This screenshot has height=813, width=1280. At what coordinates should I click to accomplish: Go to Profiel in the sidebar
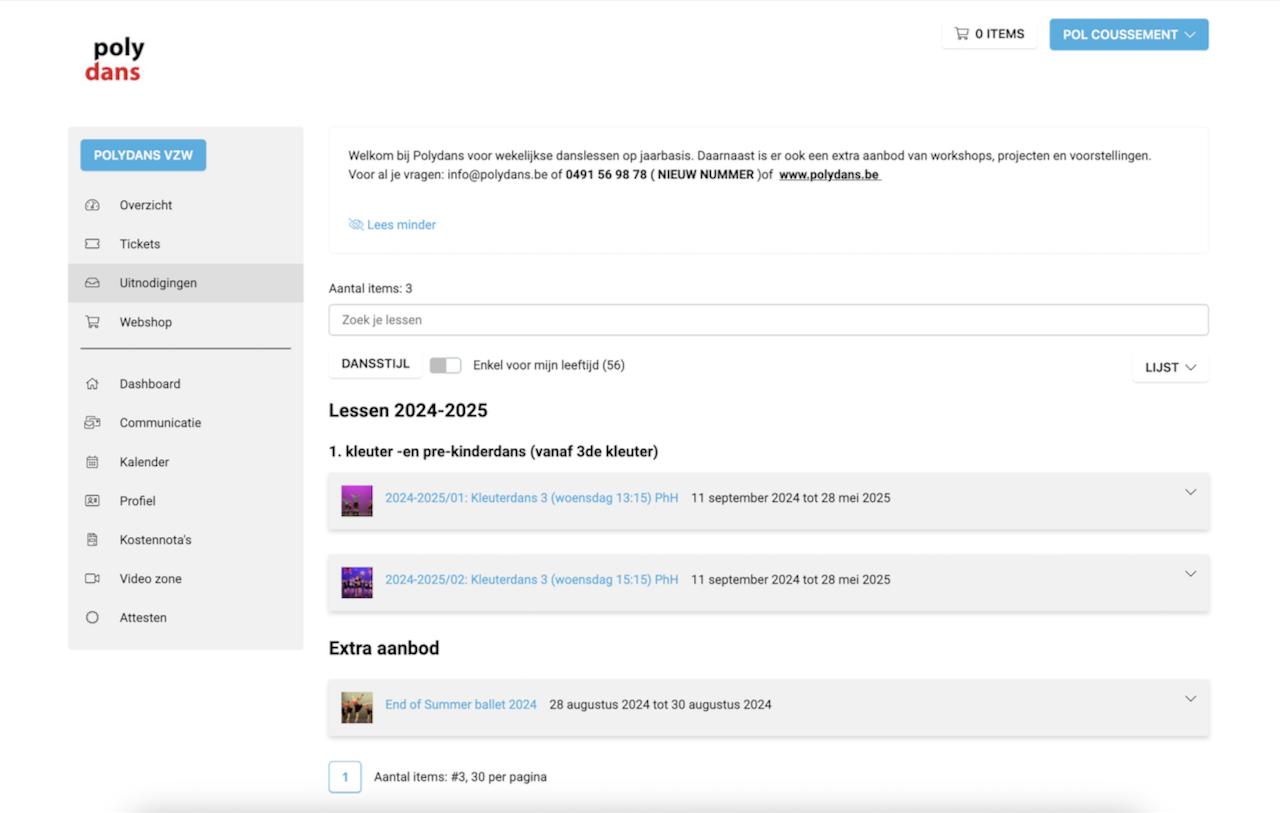tap(137, 501)
